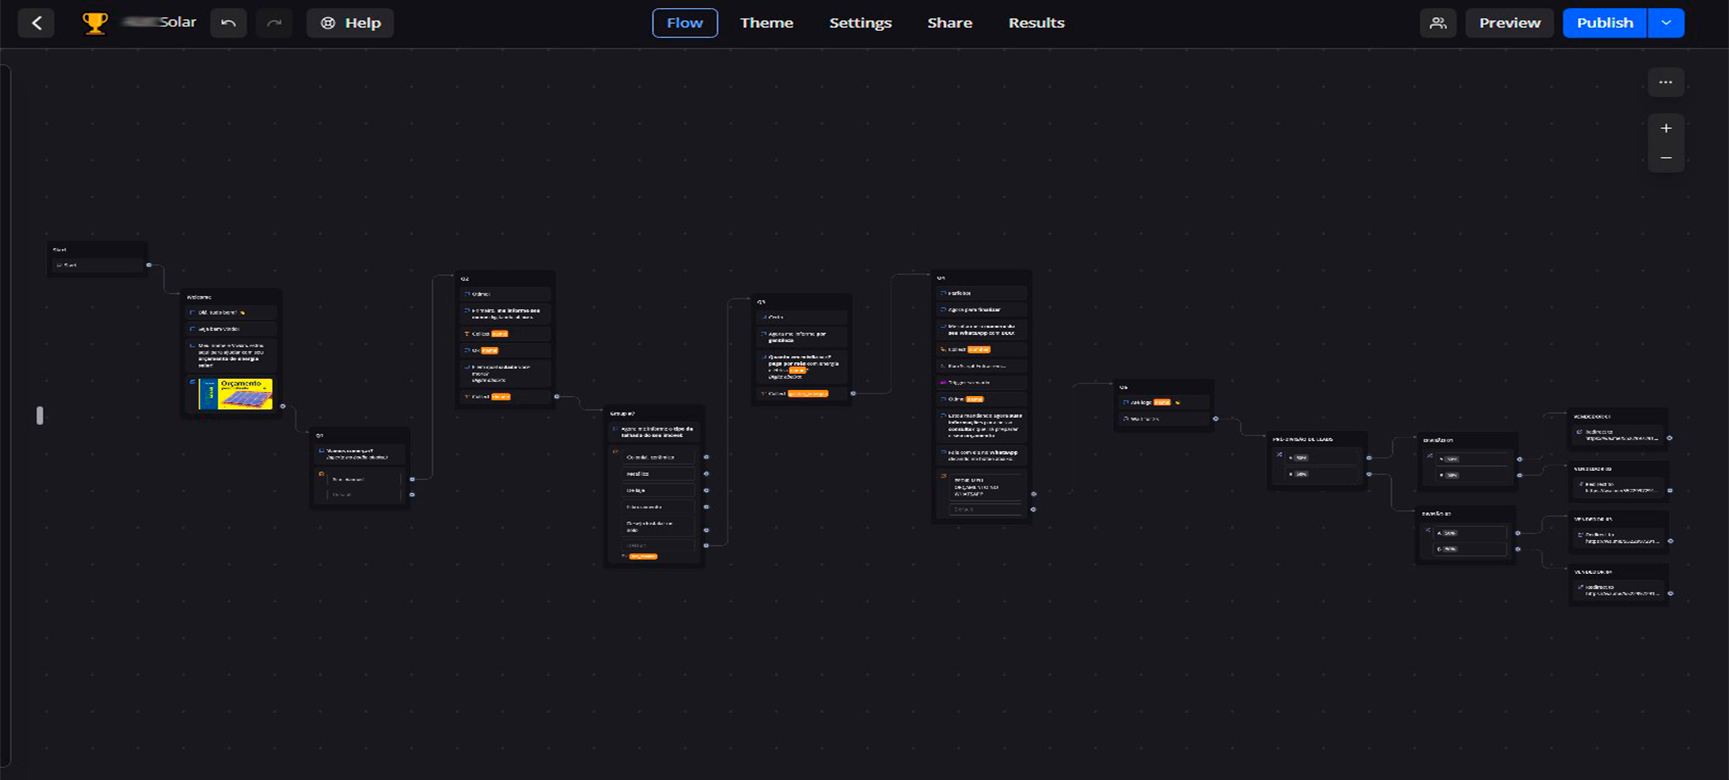Click the redo arrow button
Screen dimensions: 1729x780
(x=274, y=23)
